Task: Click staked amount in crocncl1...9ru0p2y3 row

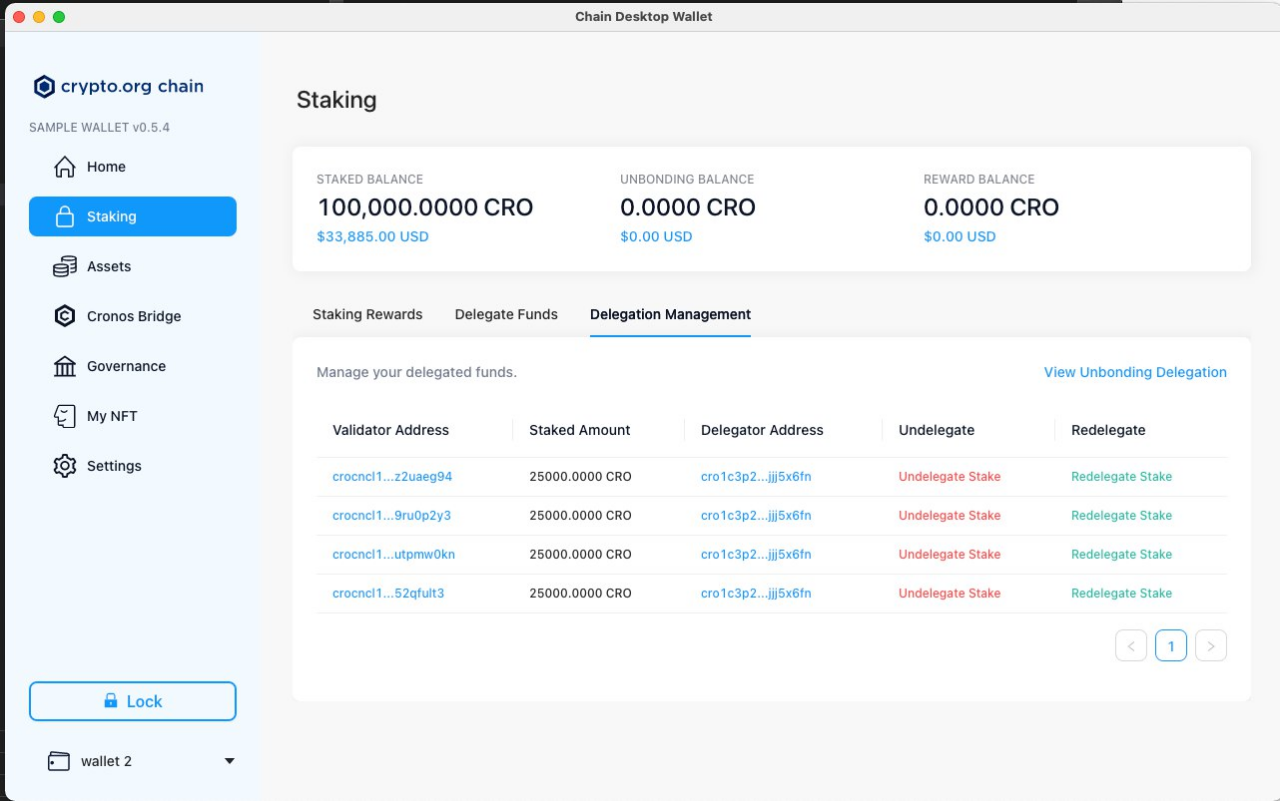Action: [580, 516]
